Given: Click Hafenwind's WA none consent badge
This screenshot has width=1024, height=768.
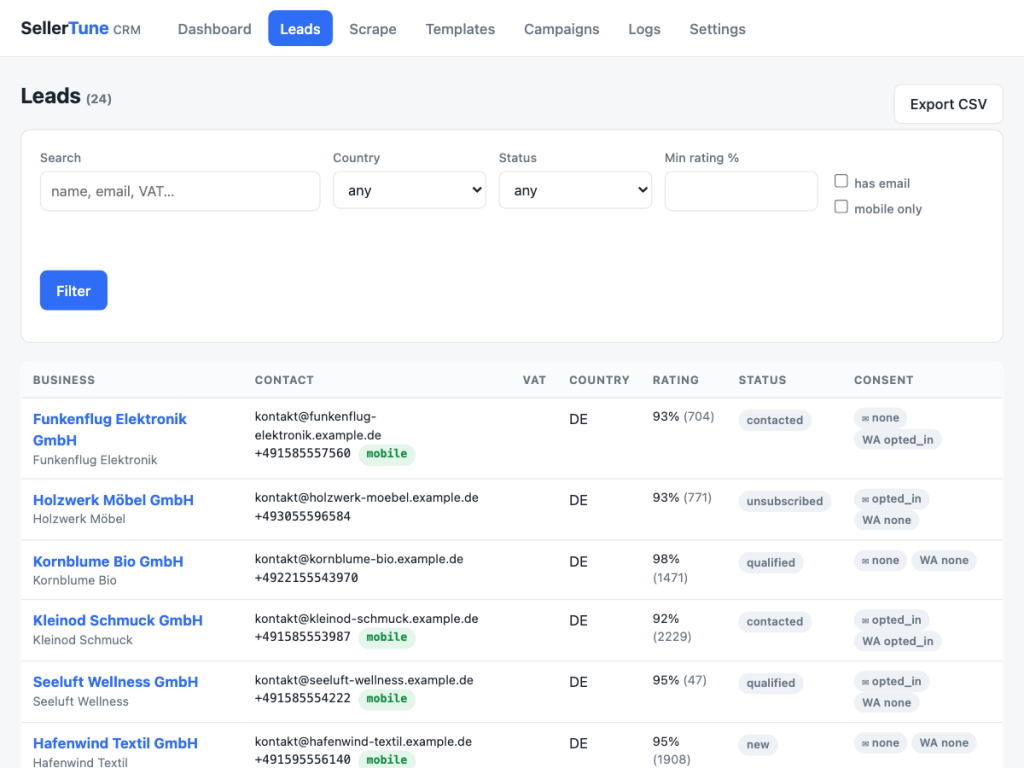Looking at the screenshot, I should 944,743.
